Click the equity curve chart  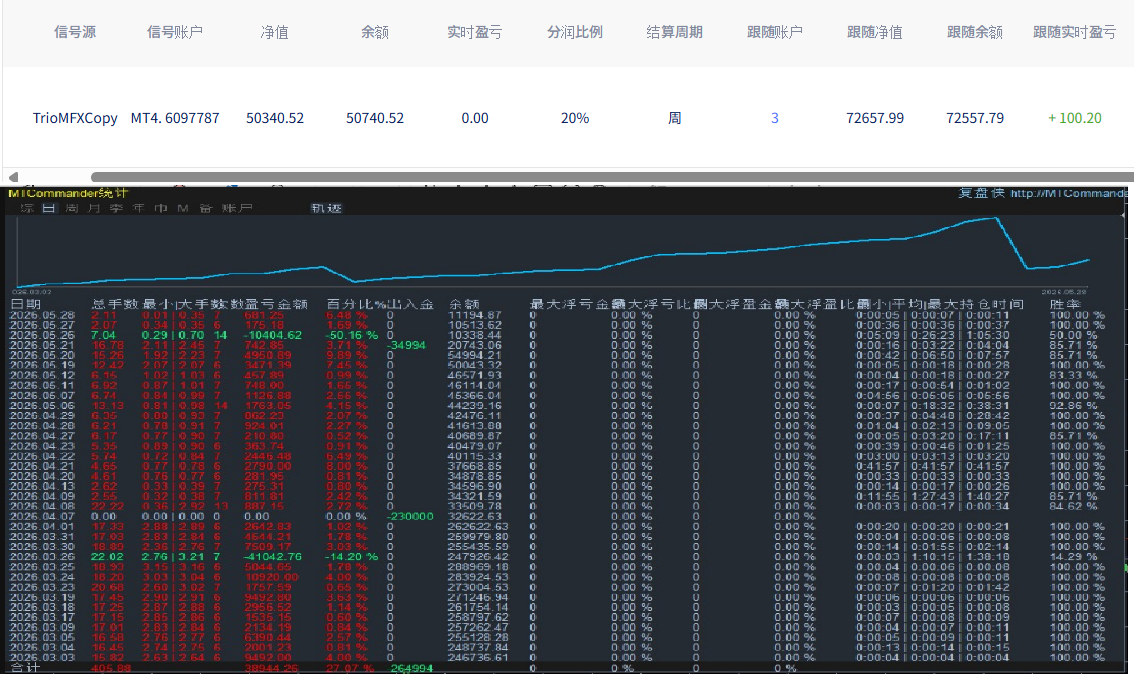(553, 254)
